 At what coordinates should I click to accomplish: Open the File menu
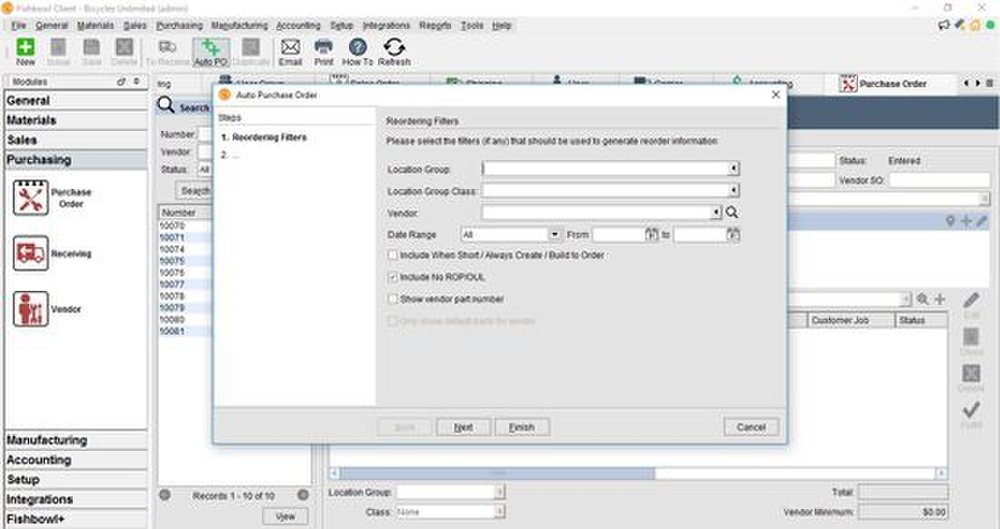click(18, 26)
